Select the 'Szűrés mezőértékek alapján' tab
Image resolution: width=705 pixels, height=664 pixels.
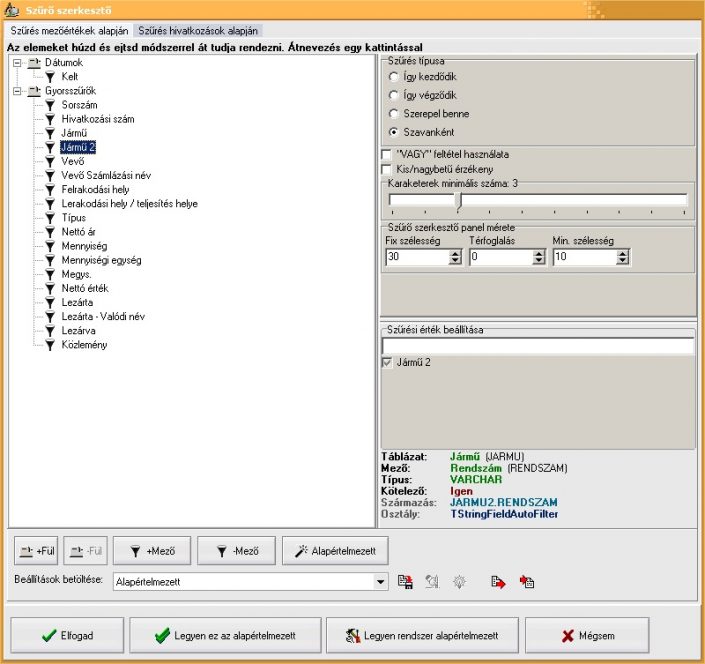point(69,31)
